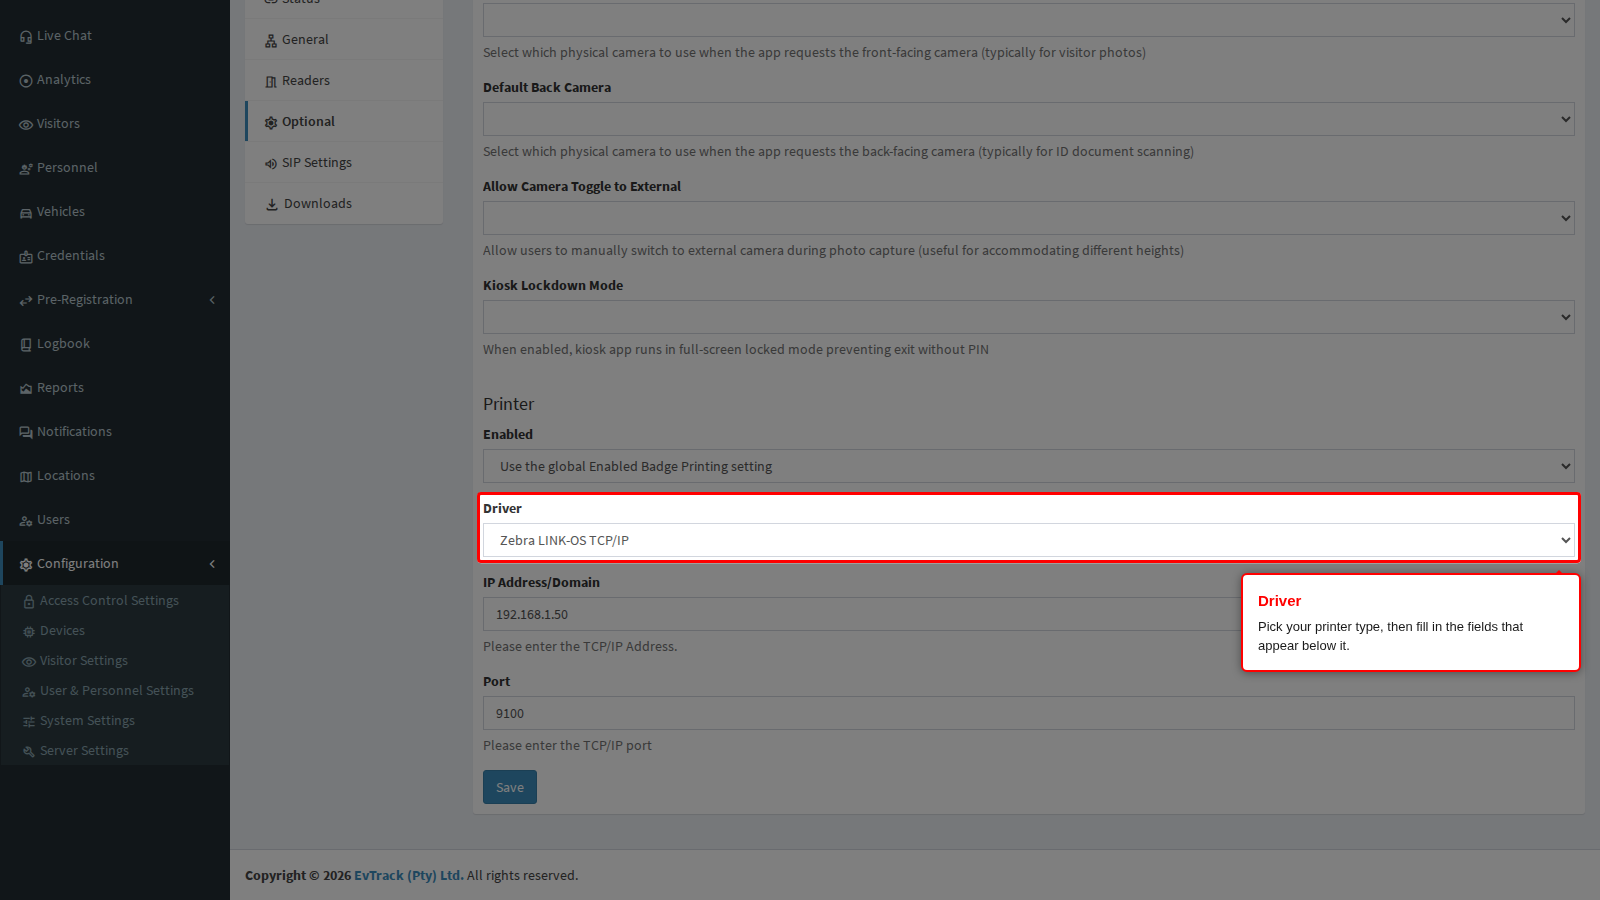The image size is (1600, 900).
Task: Open Devices under Configuration
Action: pyautogui.click(x=62, y=630)
